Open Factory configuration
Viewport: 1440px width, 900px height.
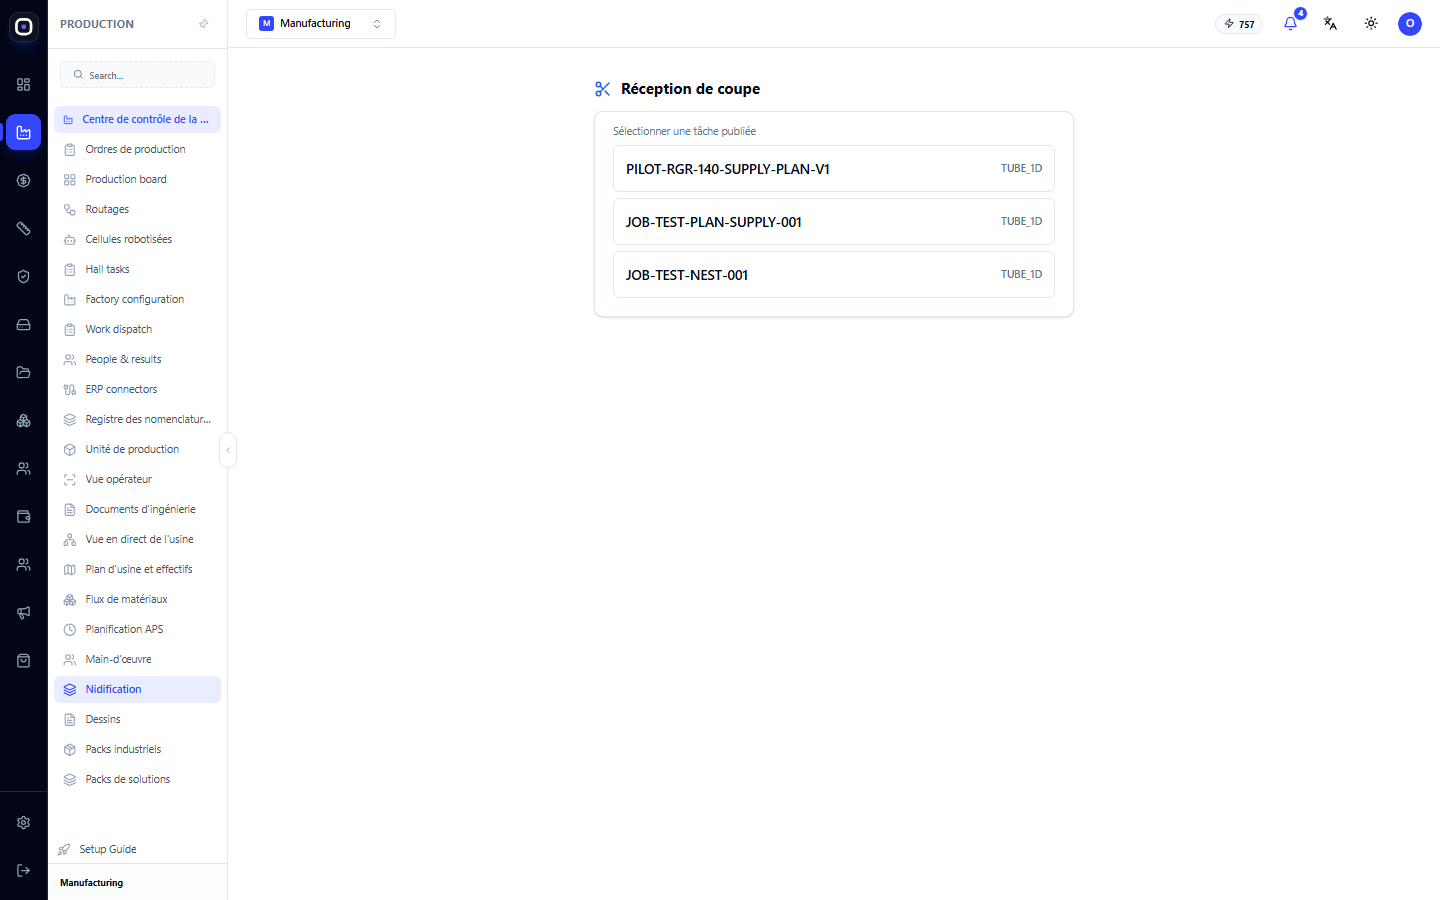coord(137,299)
